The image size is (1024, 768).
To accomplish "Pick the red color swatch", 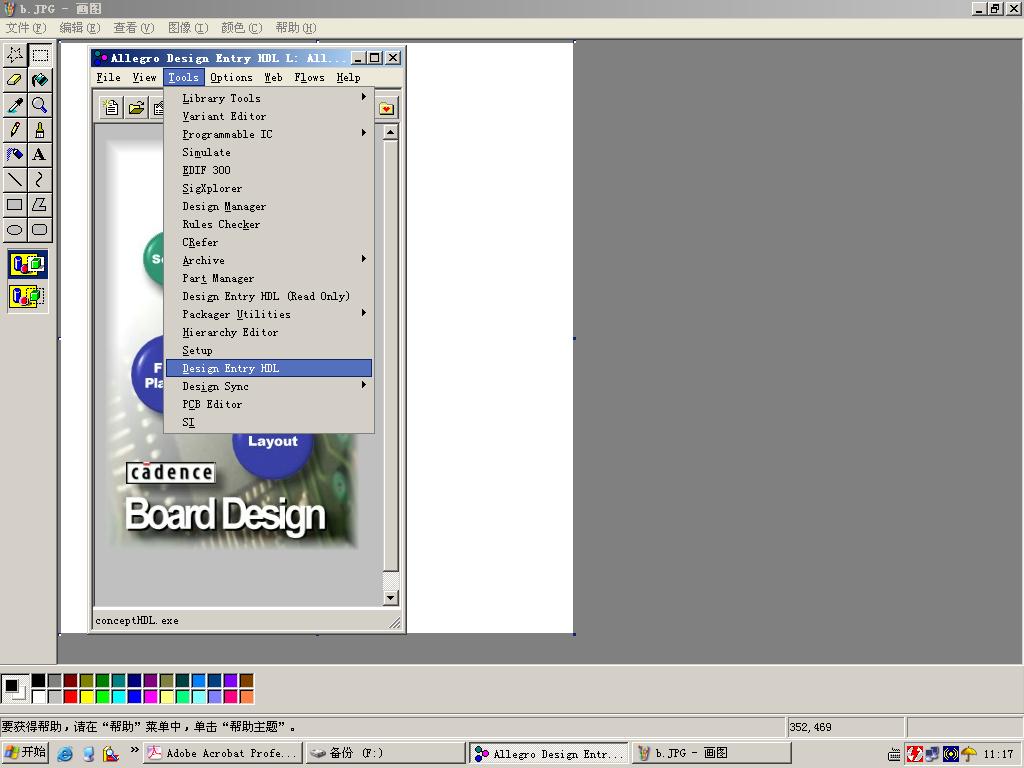I will pos(71,697).
